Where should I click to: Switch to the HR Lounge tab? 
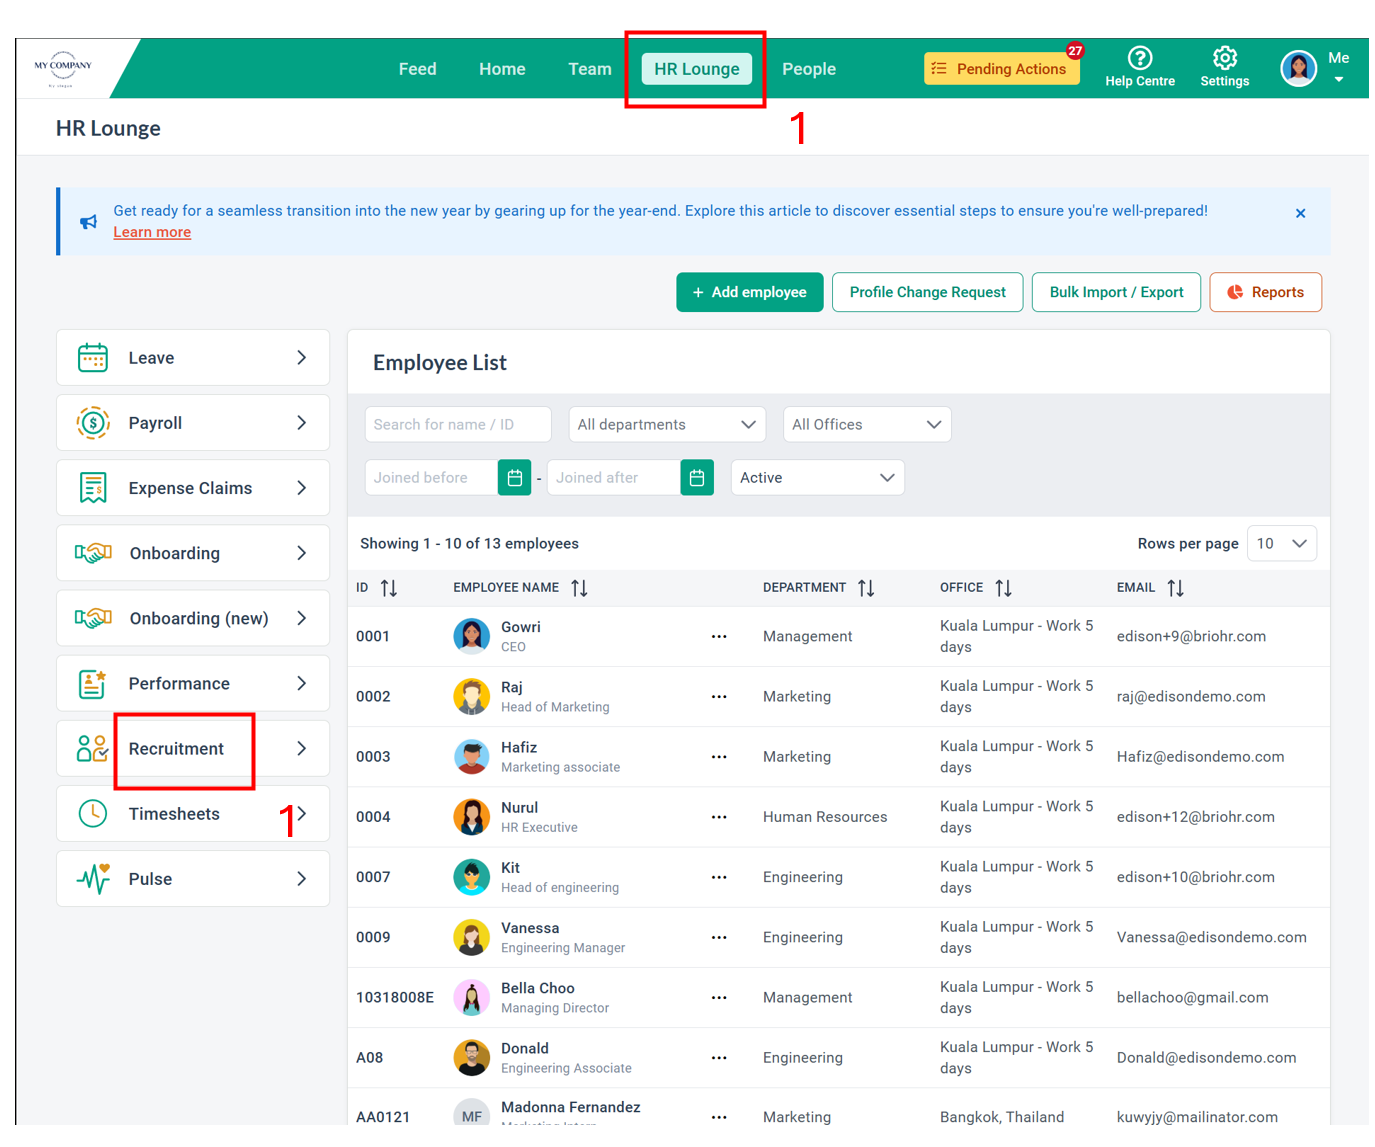(x=696, y=68)
